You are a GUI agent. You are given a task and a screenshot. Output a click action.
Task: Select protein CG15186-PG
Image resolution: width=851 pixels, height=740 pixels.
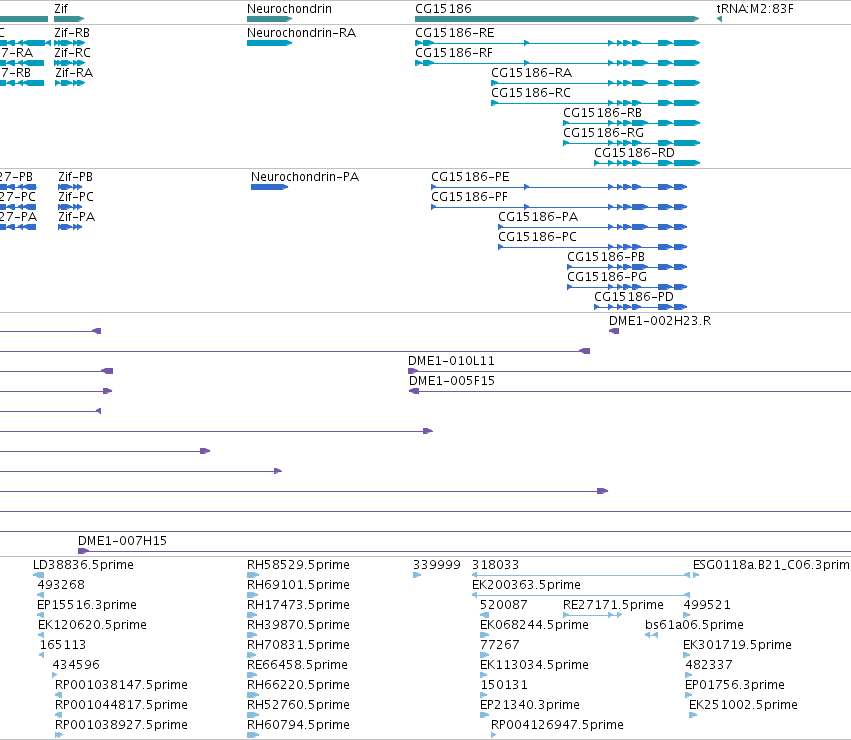[607, 277]
